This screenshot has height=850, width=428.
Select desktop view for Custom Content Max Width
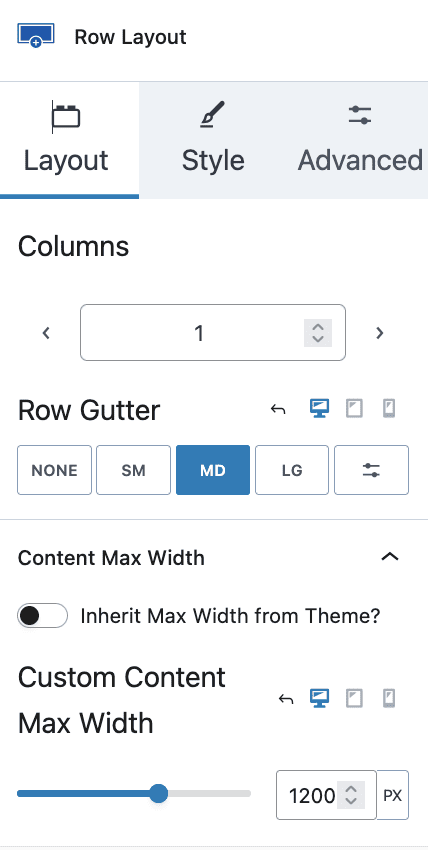(x=319, y=699)
